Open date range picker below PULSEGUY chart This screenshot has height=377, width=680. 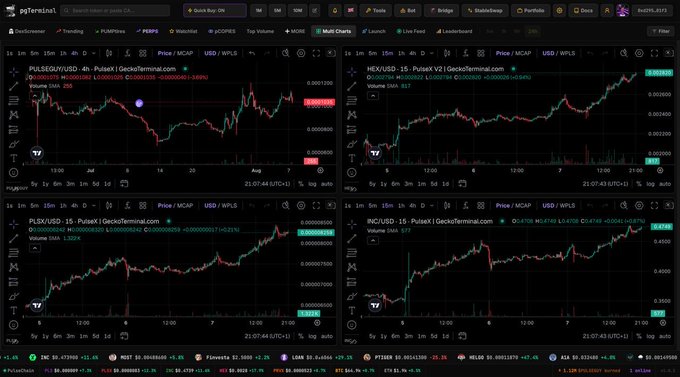click(x=124, y=184)
